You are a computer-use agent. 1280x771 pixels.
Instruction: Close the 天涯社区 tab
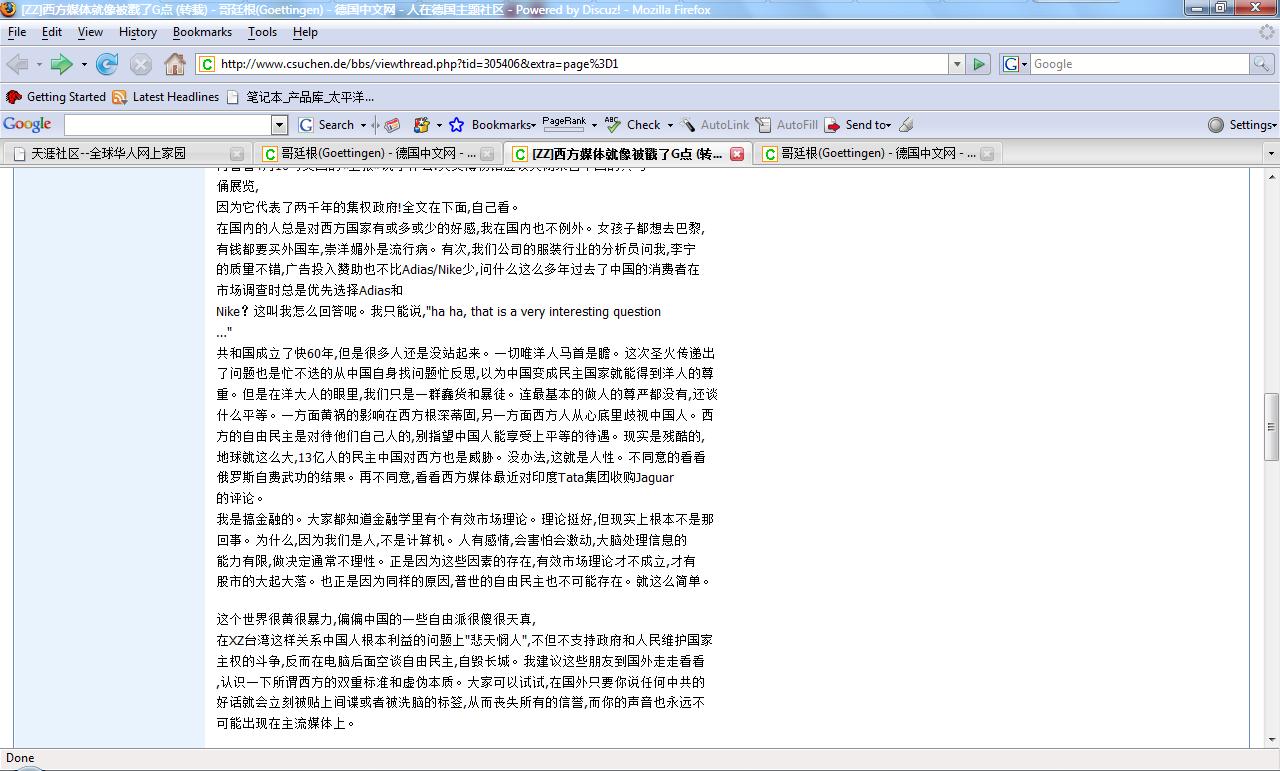[237, 154]
